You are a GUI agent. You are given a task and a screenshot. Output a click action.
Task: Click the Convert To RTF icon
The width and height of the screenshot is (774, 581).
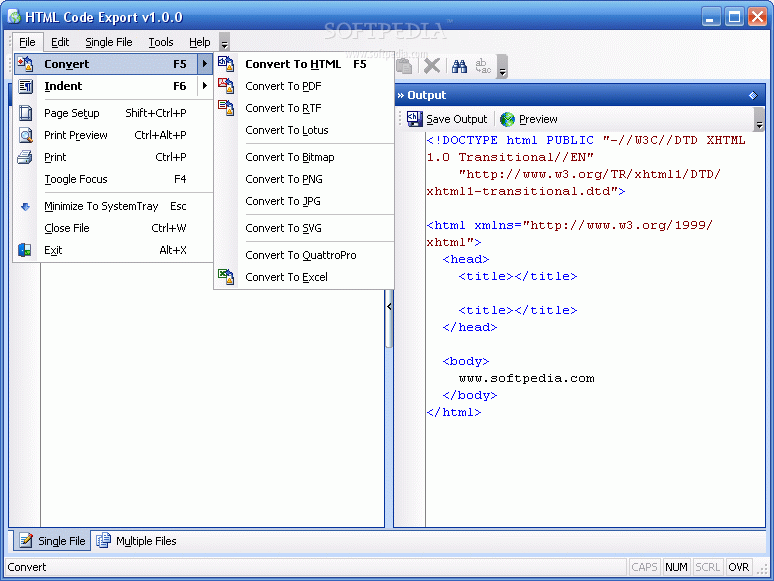tap(226, 108)
